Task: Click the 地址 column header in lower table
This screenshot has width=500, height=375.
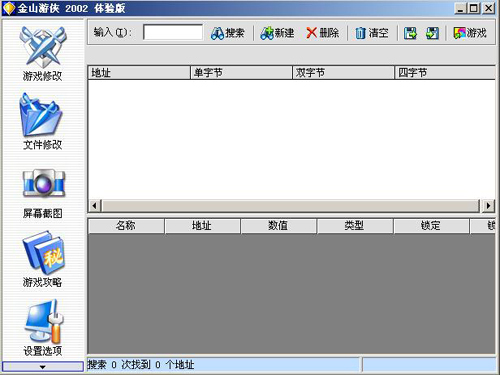Action: 202,226
